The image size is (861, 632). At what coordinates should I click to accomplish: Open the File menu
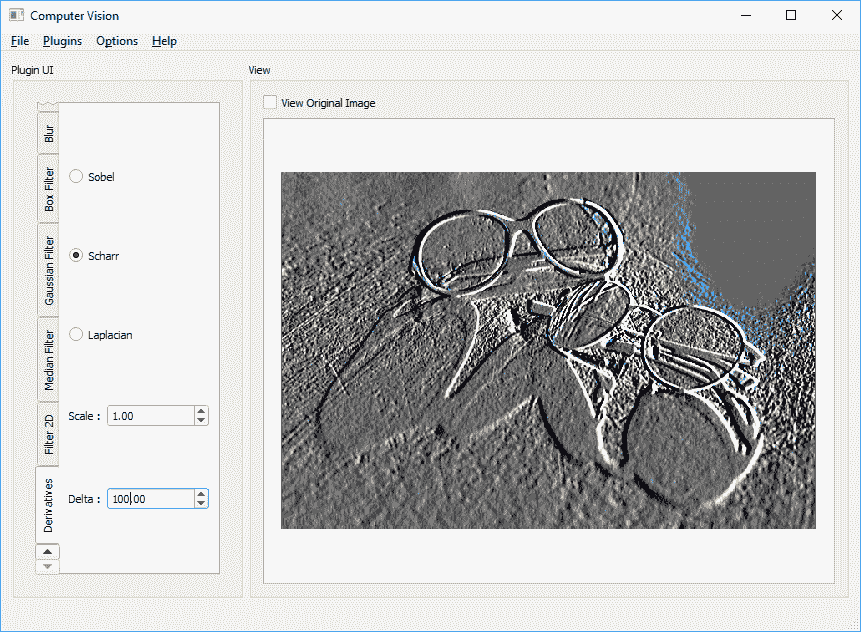coord(20,41)
